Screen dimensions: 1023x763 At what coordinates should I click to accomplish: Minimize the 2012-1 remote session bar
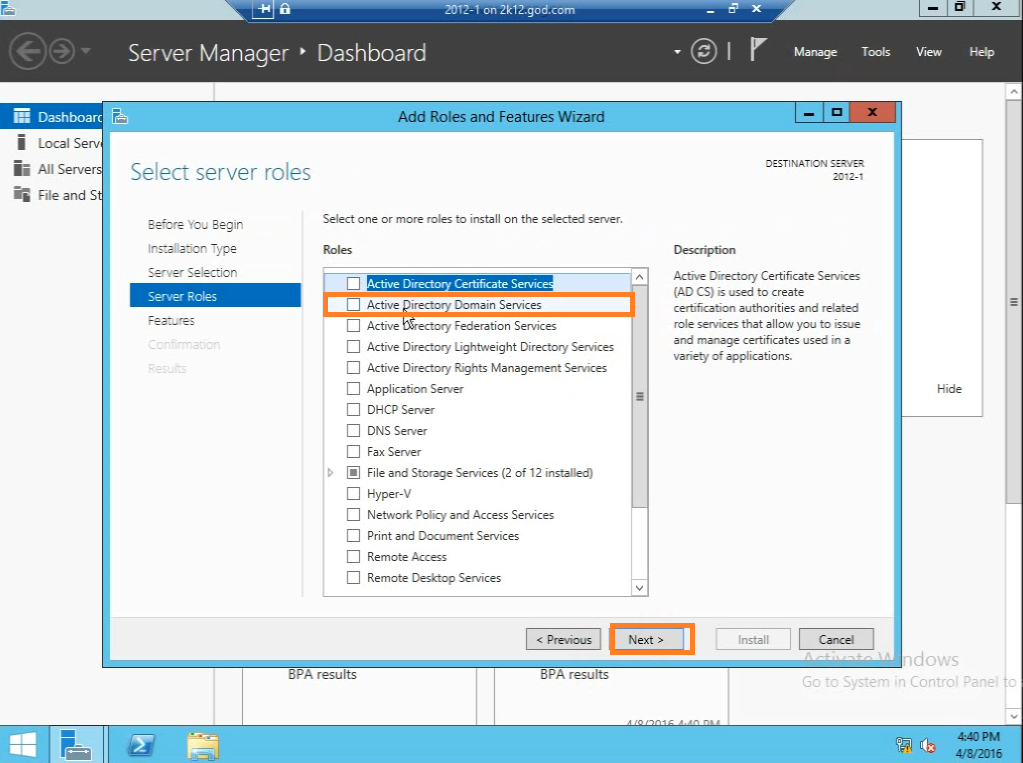coord(710,10)
